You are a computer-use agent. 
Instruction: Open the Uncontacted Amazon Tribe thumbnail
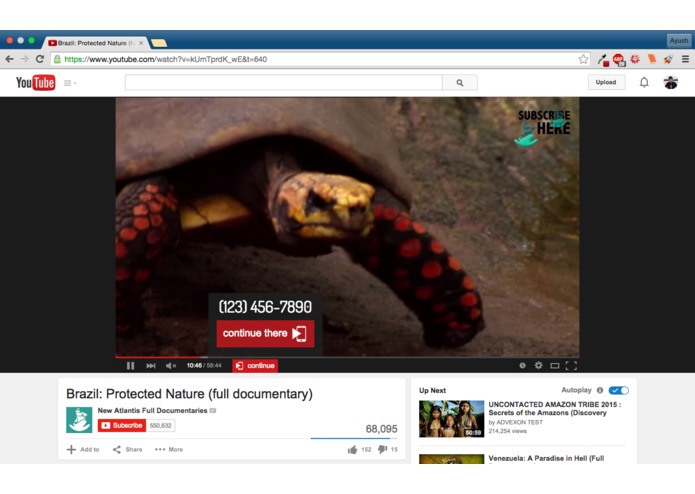click(451, 419)
